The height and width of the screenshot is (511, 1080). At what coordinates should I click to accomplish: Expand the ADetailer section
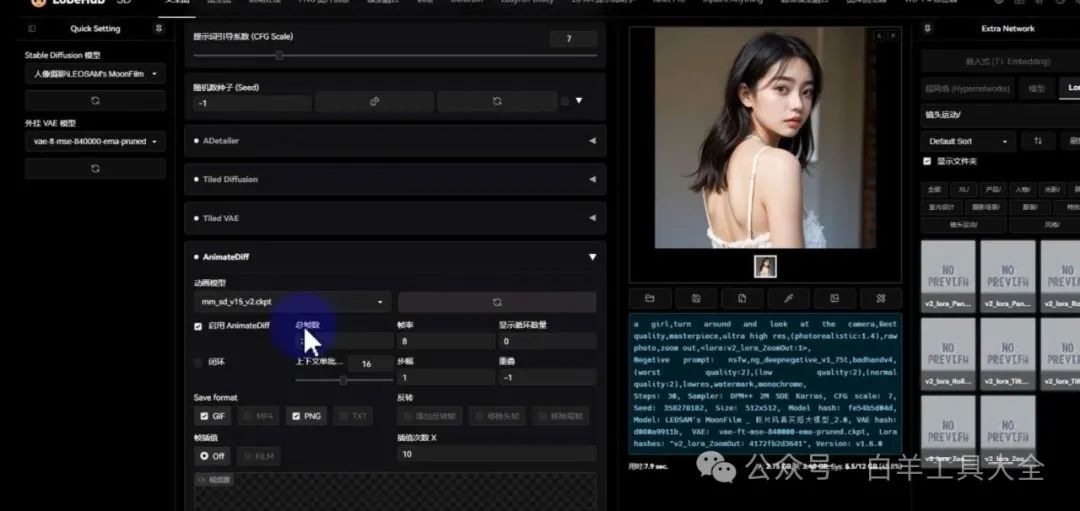395,140
